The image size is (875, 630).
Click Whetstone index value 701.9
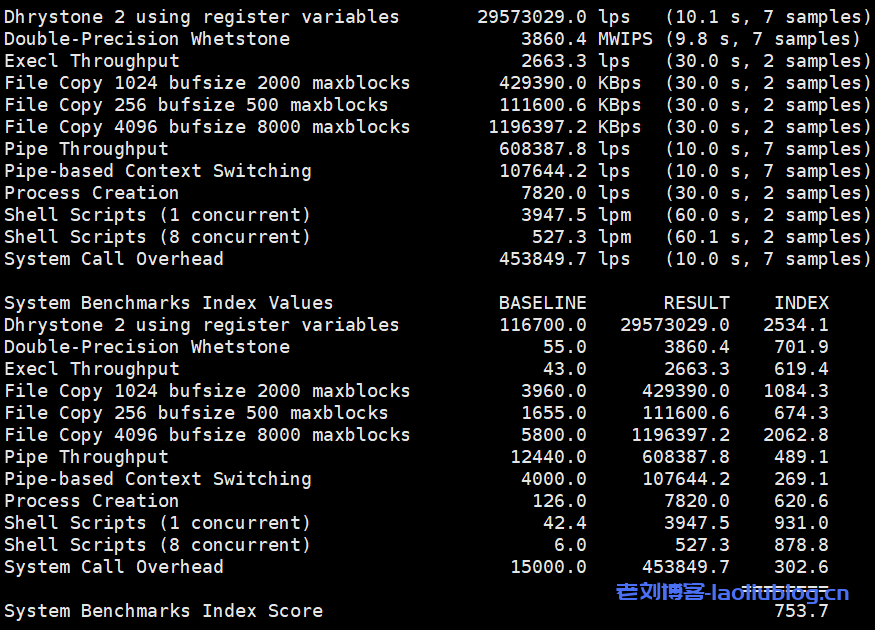[801, 347]
